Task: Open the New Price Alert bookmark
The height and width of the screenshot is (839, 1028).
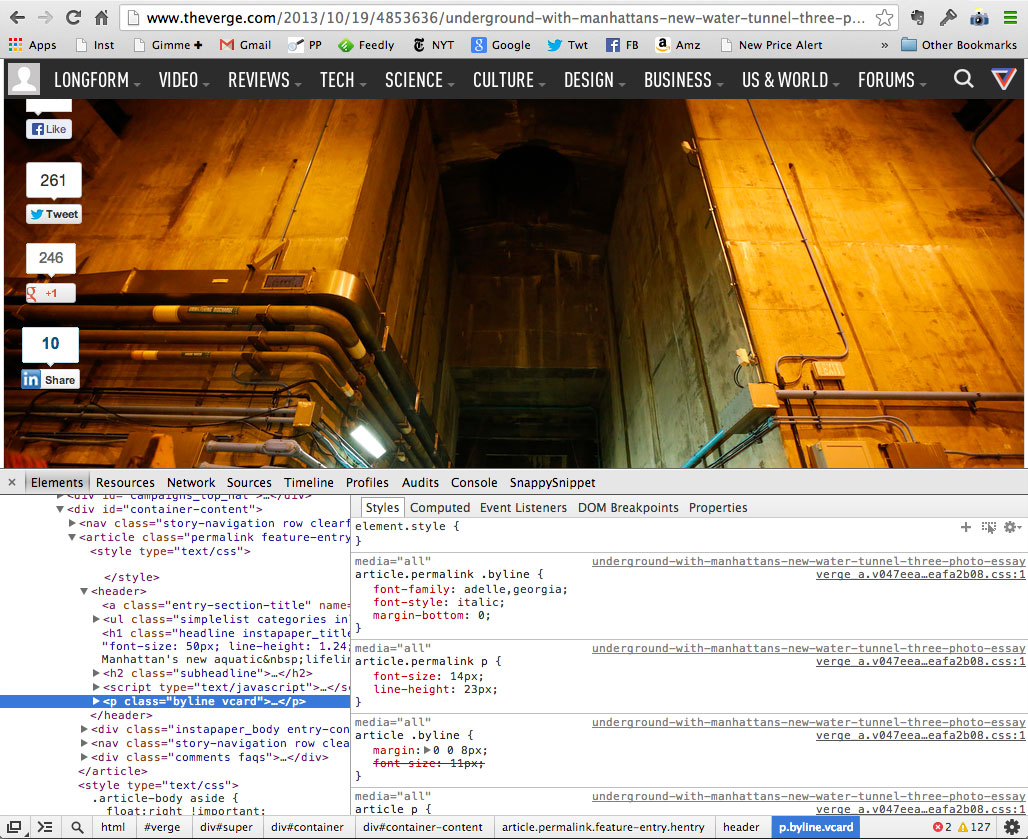Action: click(x=771, y=45)
